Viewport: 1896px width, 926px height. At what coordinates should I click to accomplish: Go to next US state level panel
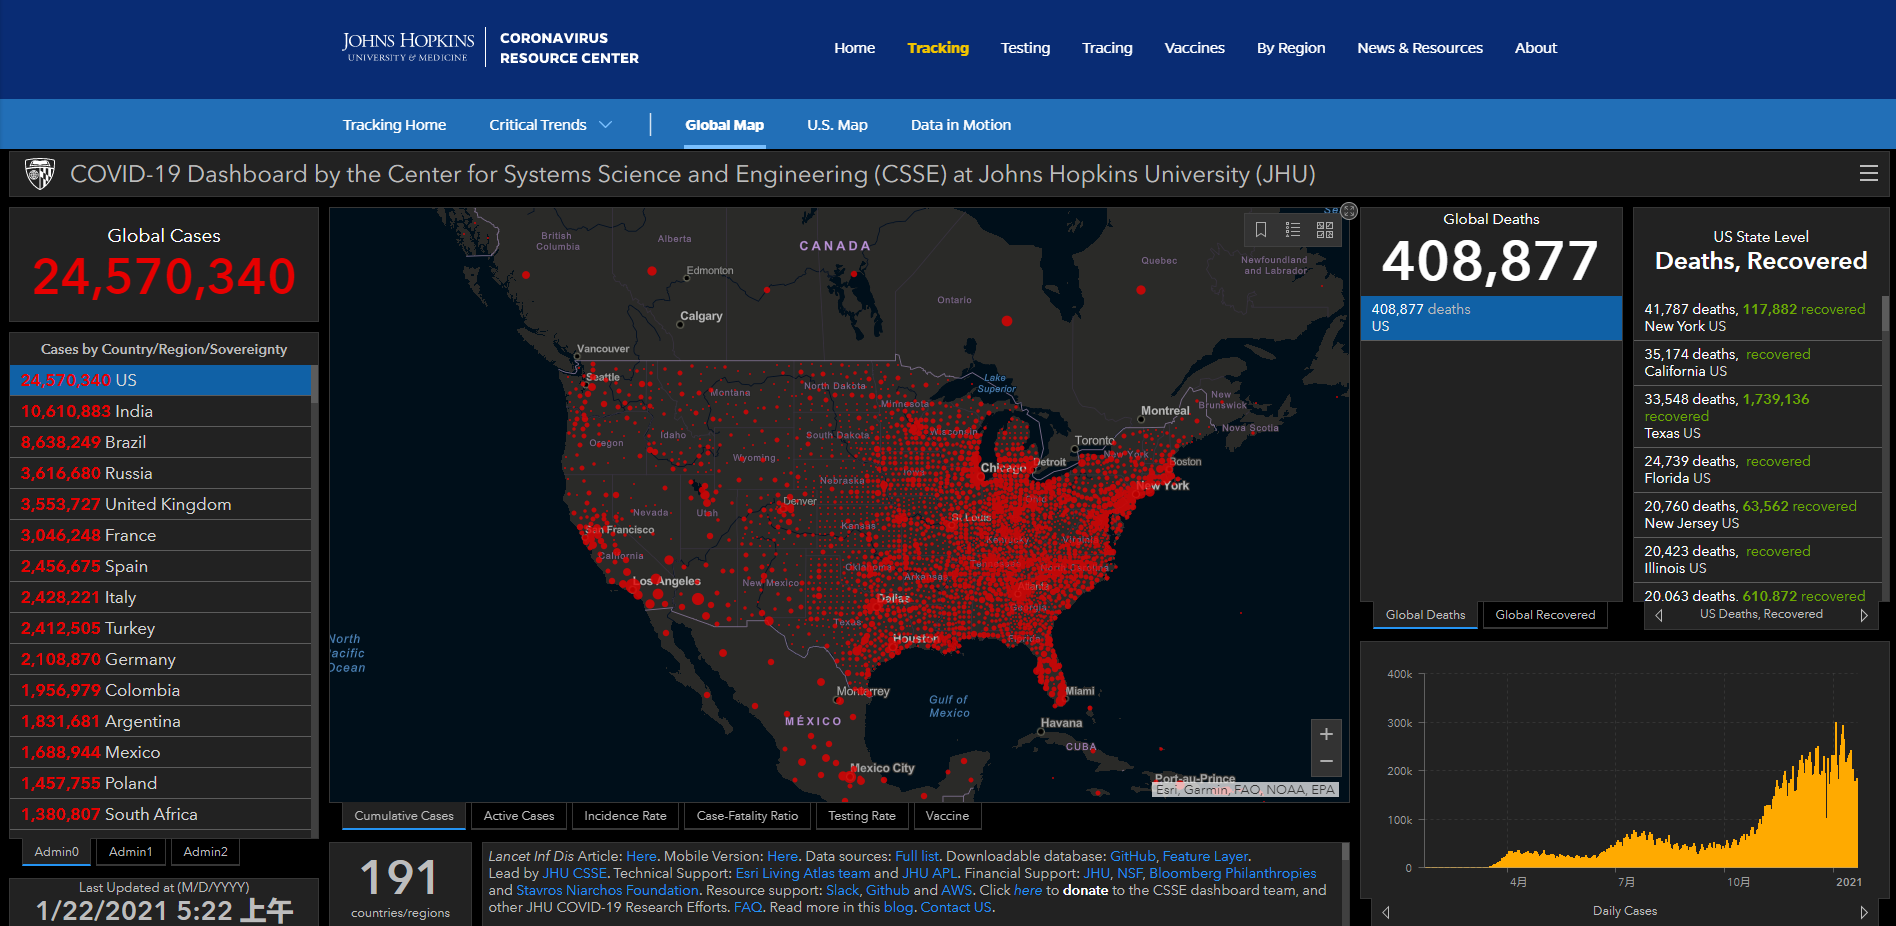point(1864,615)
